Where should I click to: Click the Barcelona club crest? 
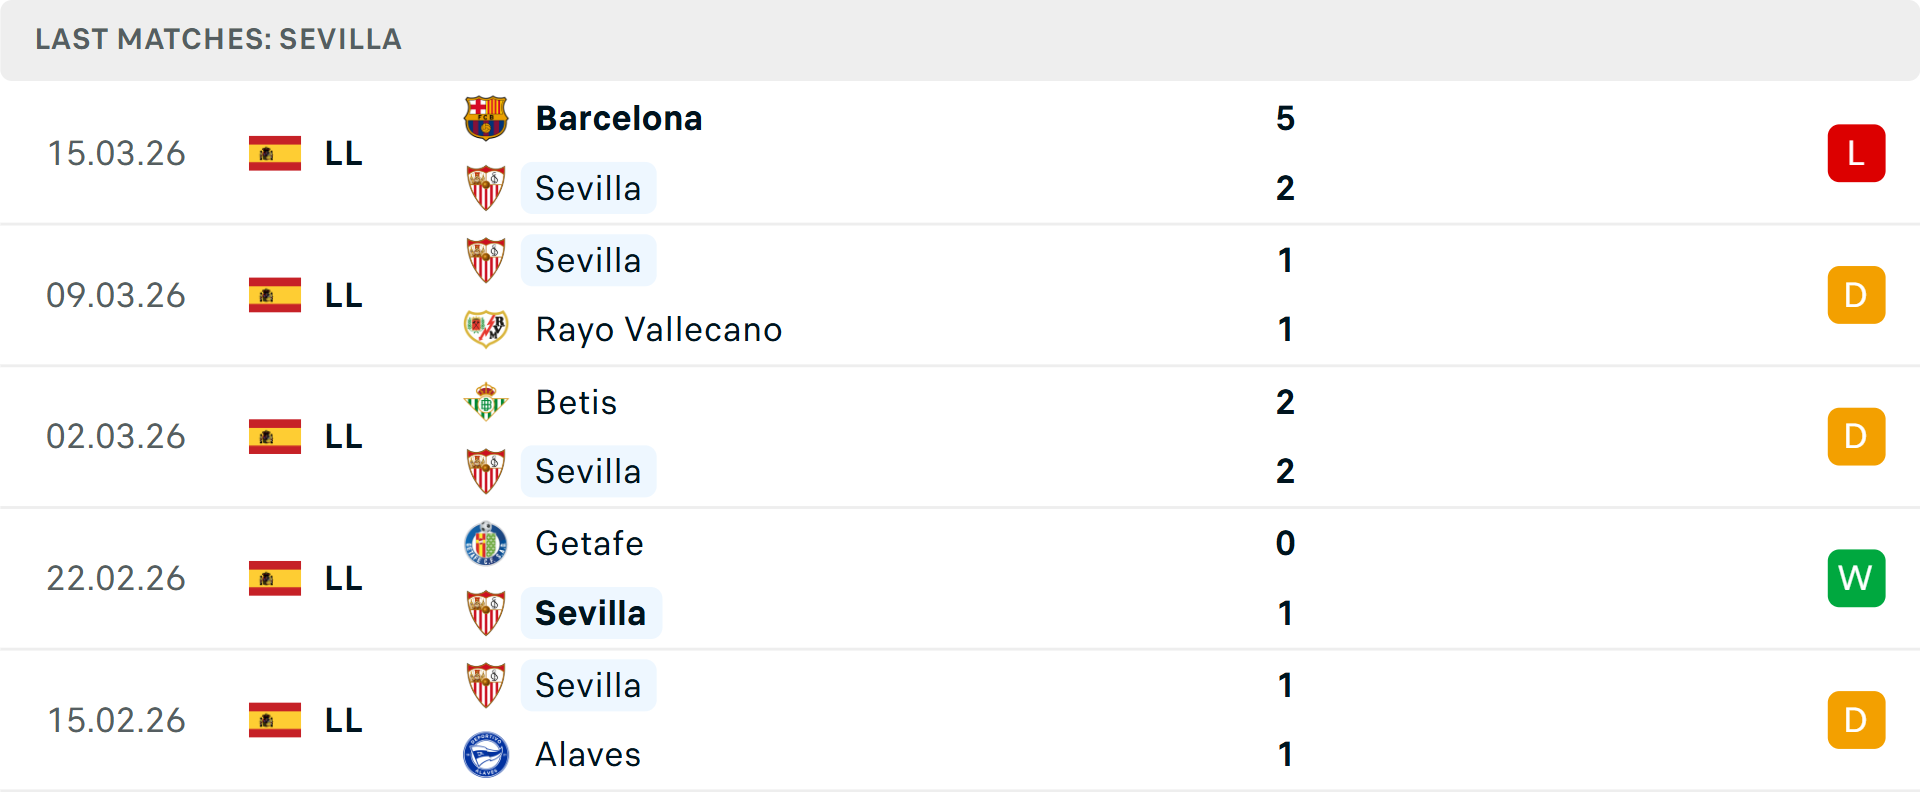(x=487, y=117)
